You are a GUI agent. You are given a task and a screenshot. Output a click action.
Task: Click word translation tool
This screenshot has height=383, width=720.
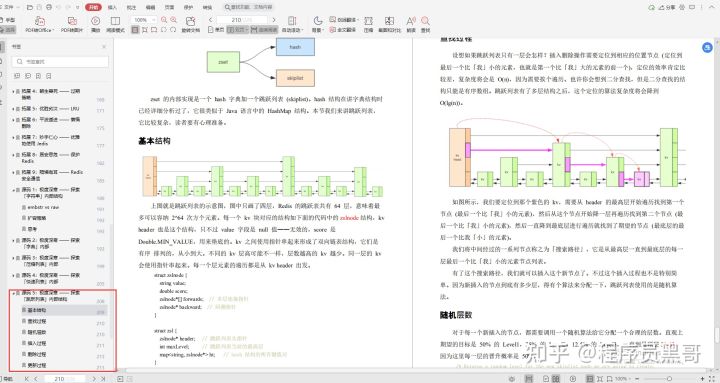pos(343,20)
